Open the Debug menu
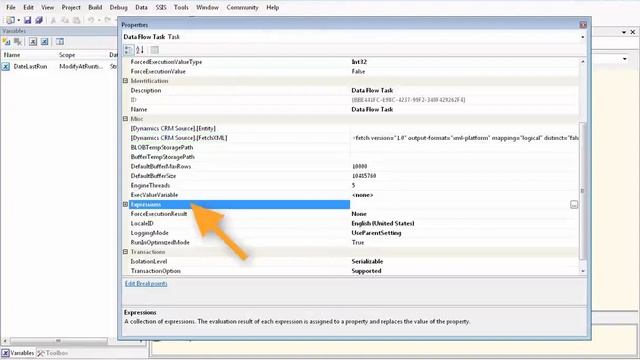 coord(118,7)
